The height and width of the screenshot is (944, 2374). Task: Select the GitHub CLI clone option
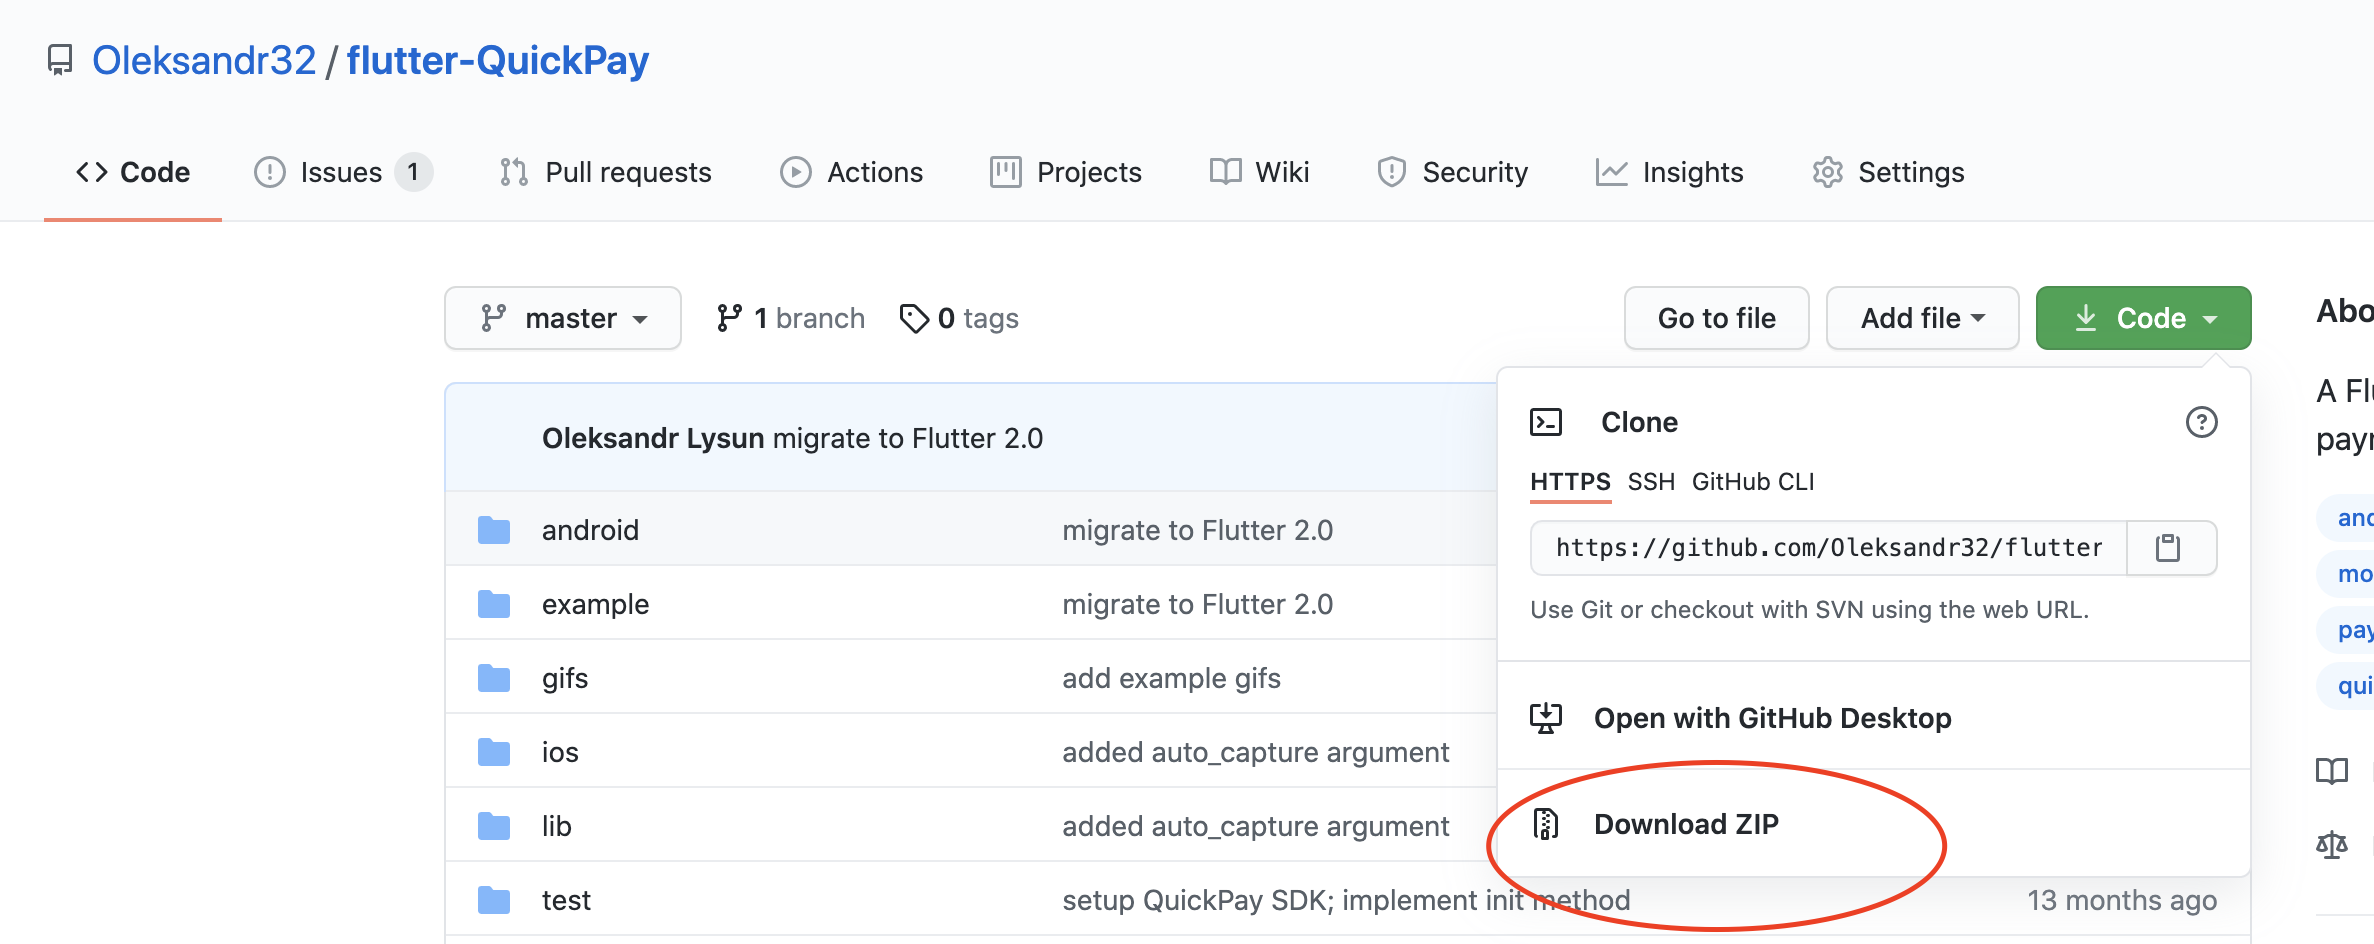tap(1753, 481)
